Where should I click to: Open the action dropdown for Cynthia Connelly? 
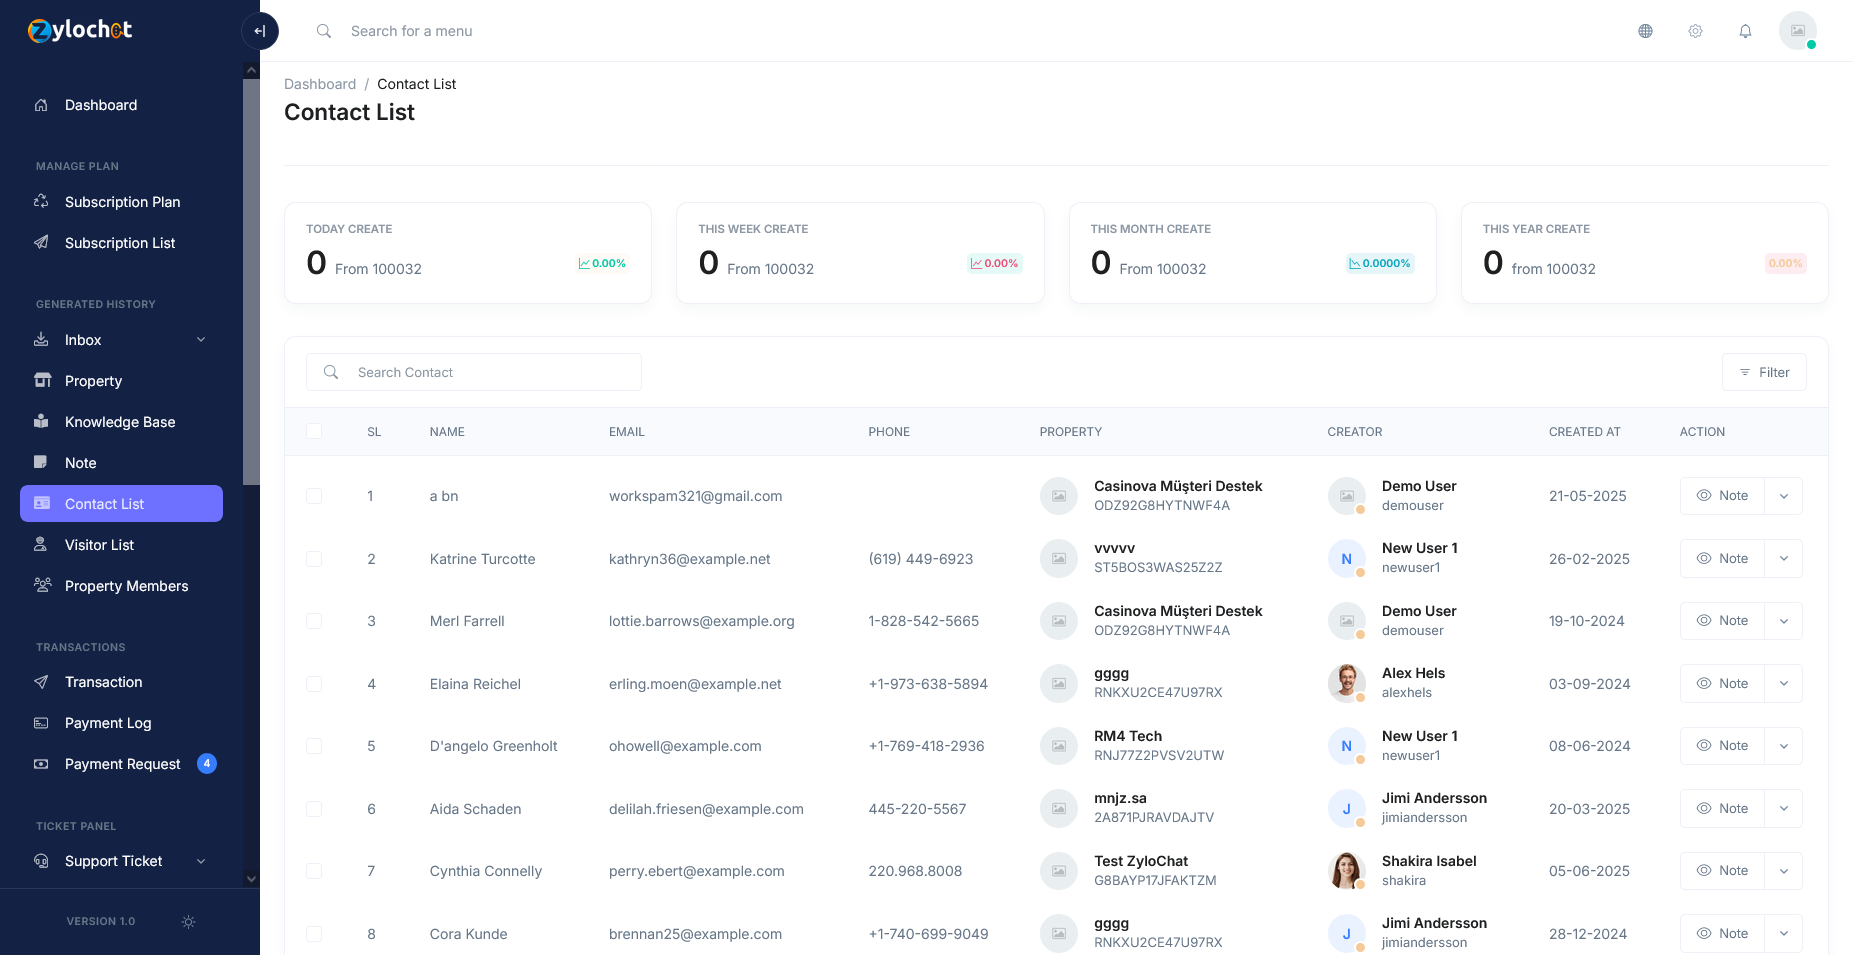pos(1784,871)
